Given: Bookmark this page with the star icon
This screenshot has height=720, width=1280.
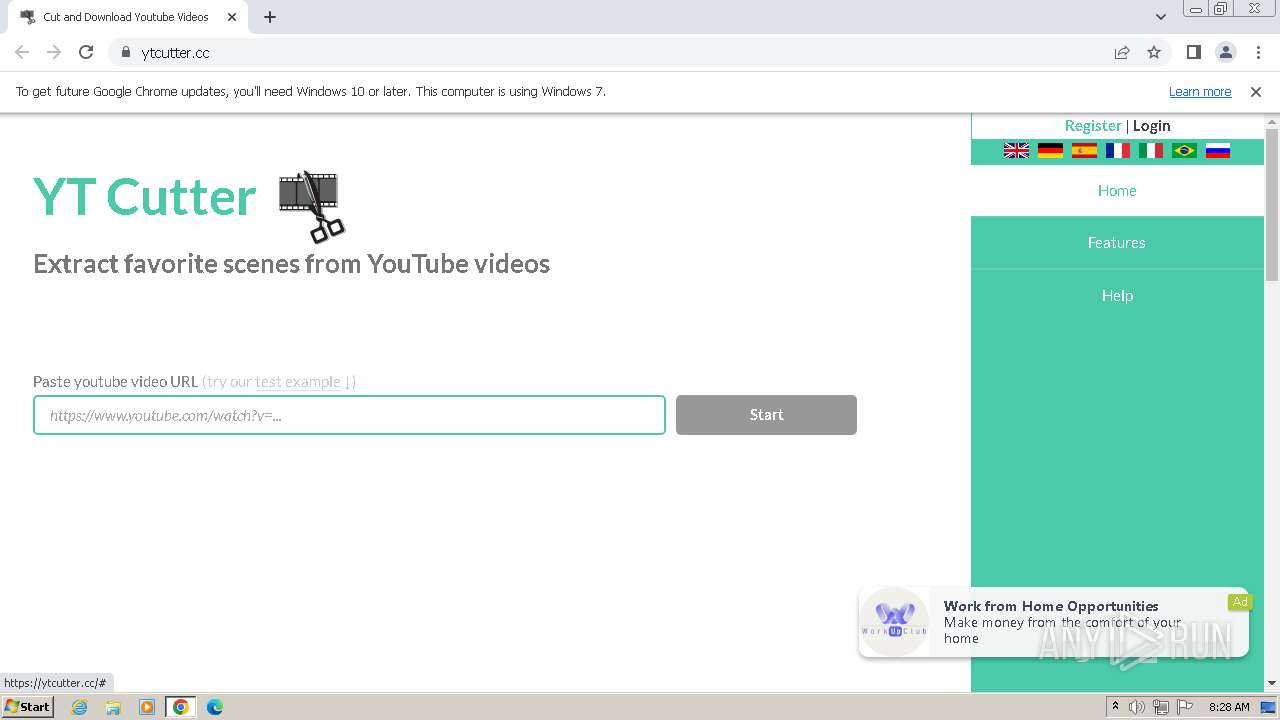Looking at the screenshot, I should point(1154,52).
